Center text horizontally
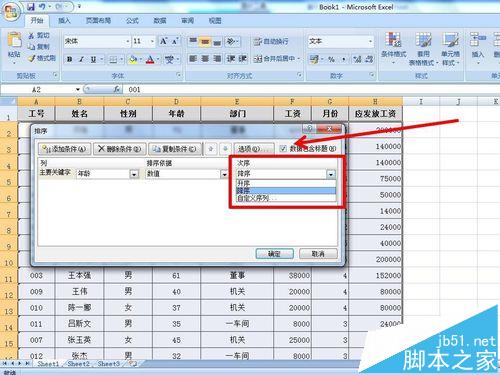The width and height of the screenshot is (500, 375). coord(205,59)
